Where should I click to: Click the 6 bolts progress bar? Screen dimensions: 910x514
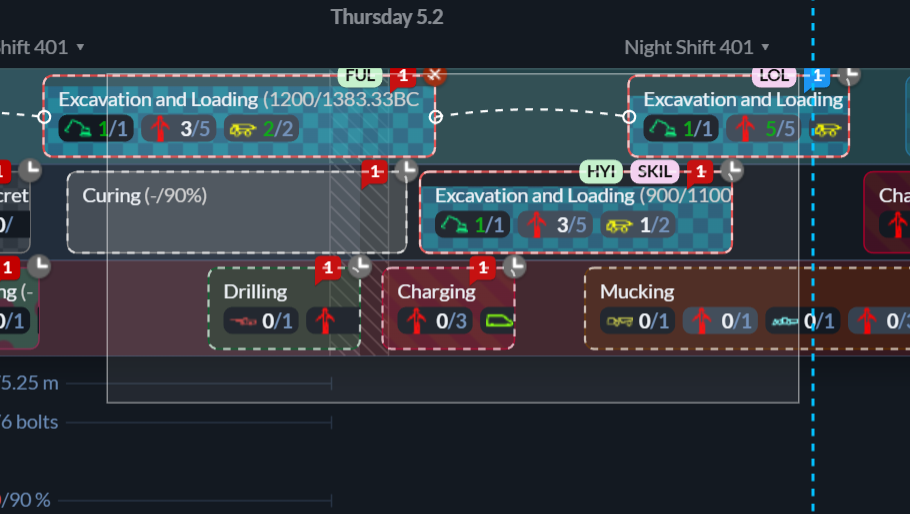click(x=198, y=422)
